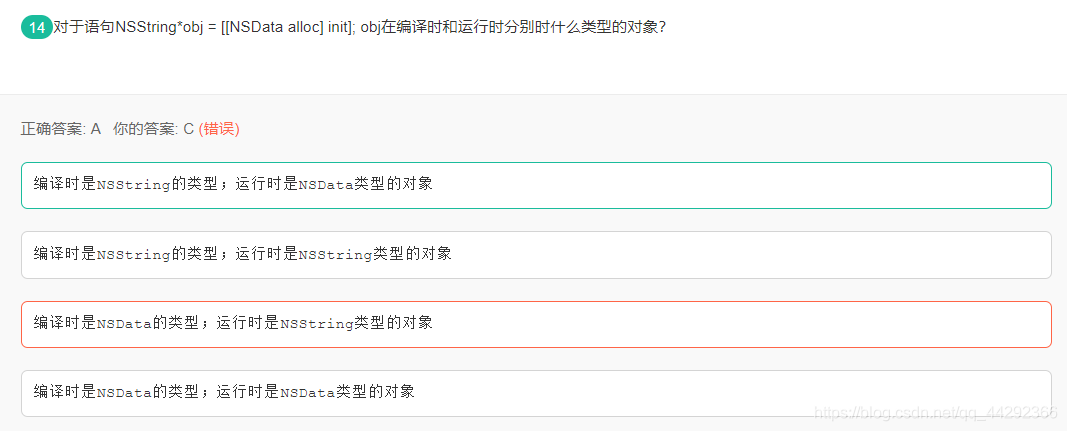The image size is (1067, 431).
Task: Click NSString text in the first option
Action: coord(134,185)
